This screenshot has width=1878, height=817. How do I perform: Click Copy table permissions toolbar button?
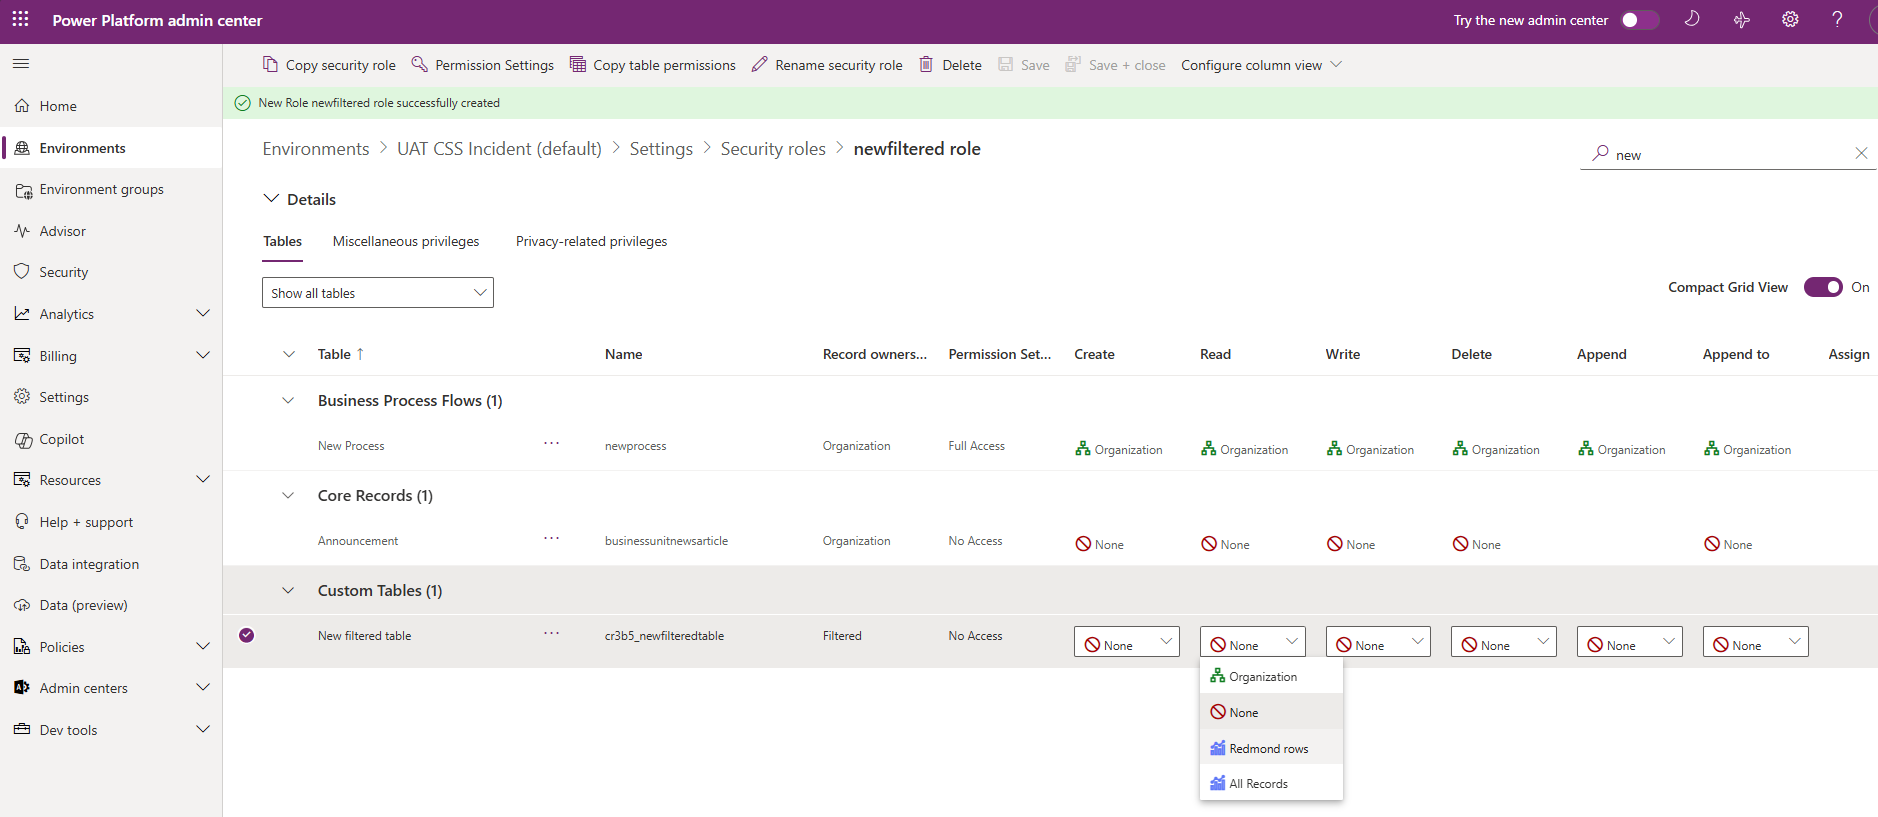pos(653,65)
